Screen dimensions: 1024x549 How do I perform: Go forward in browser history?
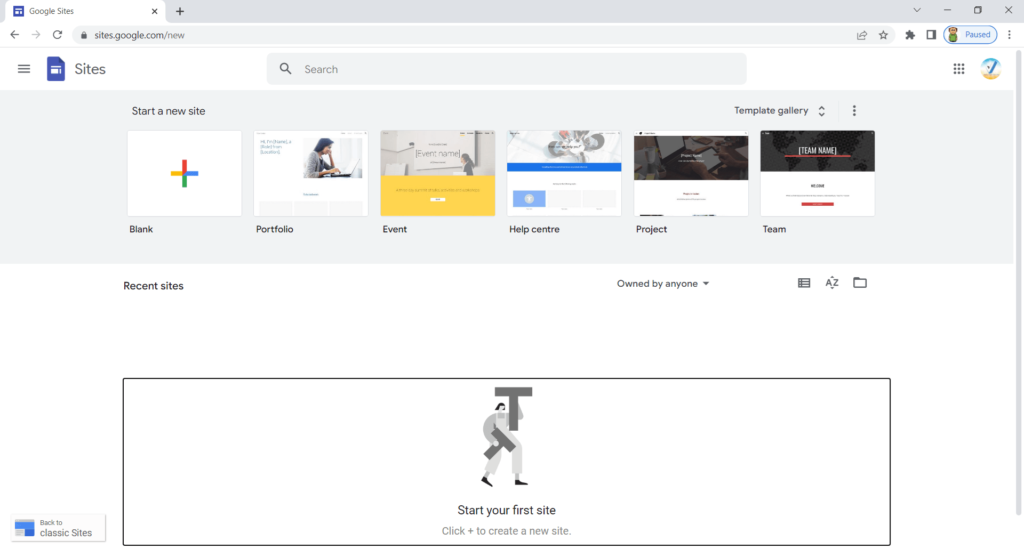click(36, 35)
